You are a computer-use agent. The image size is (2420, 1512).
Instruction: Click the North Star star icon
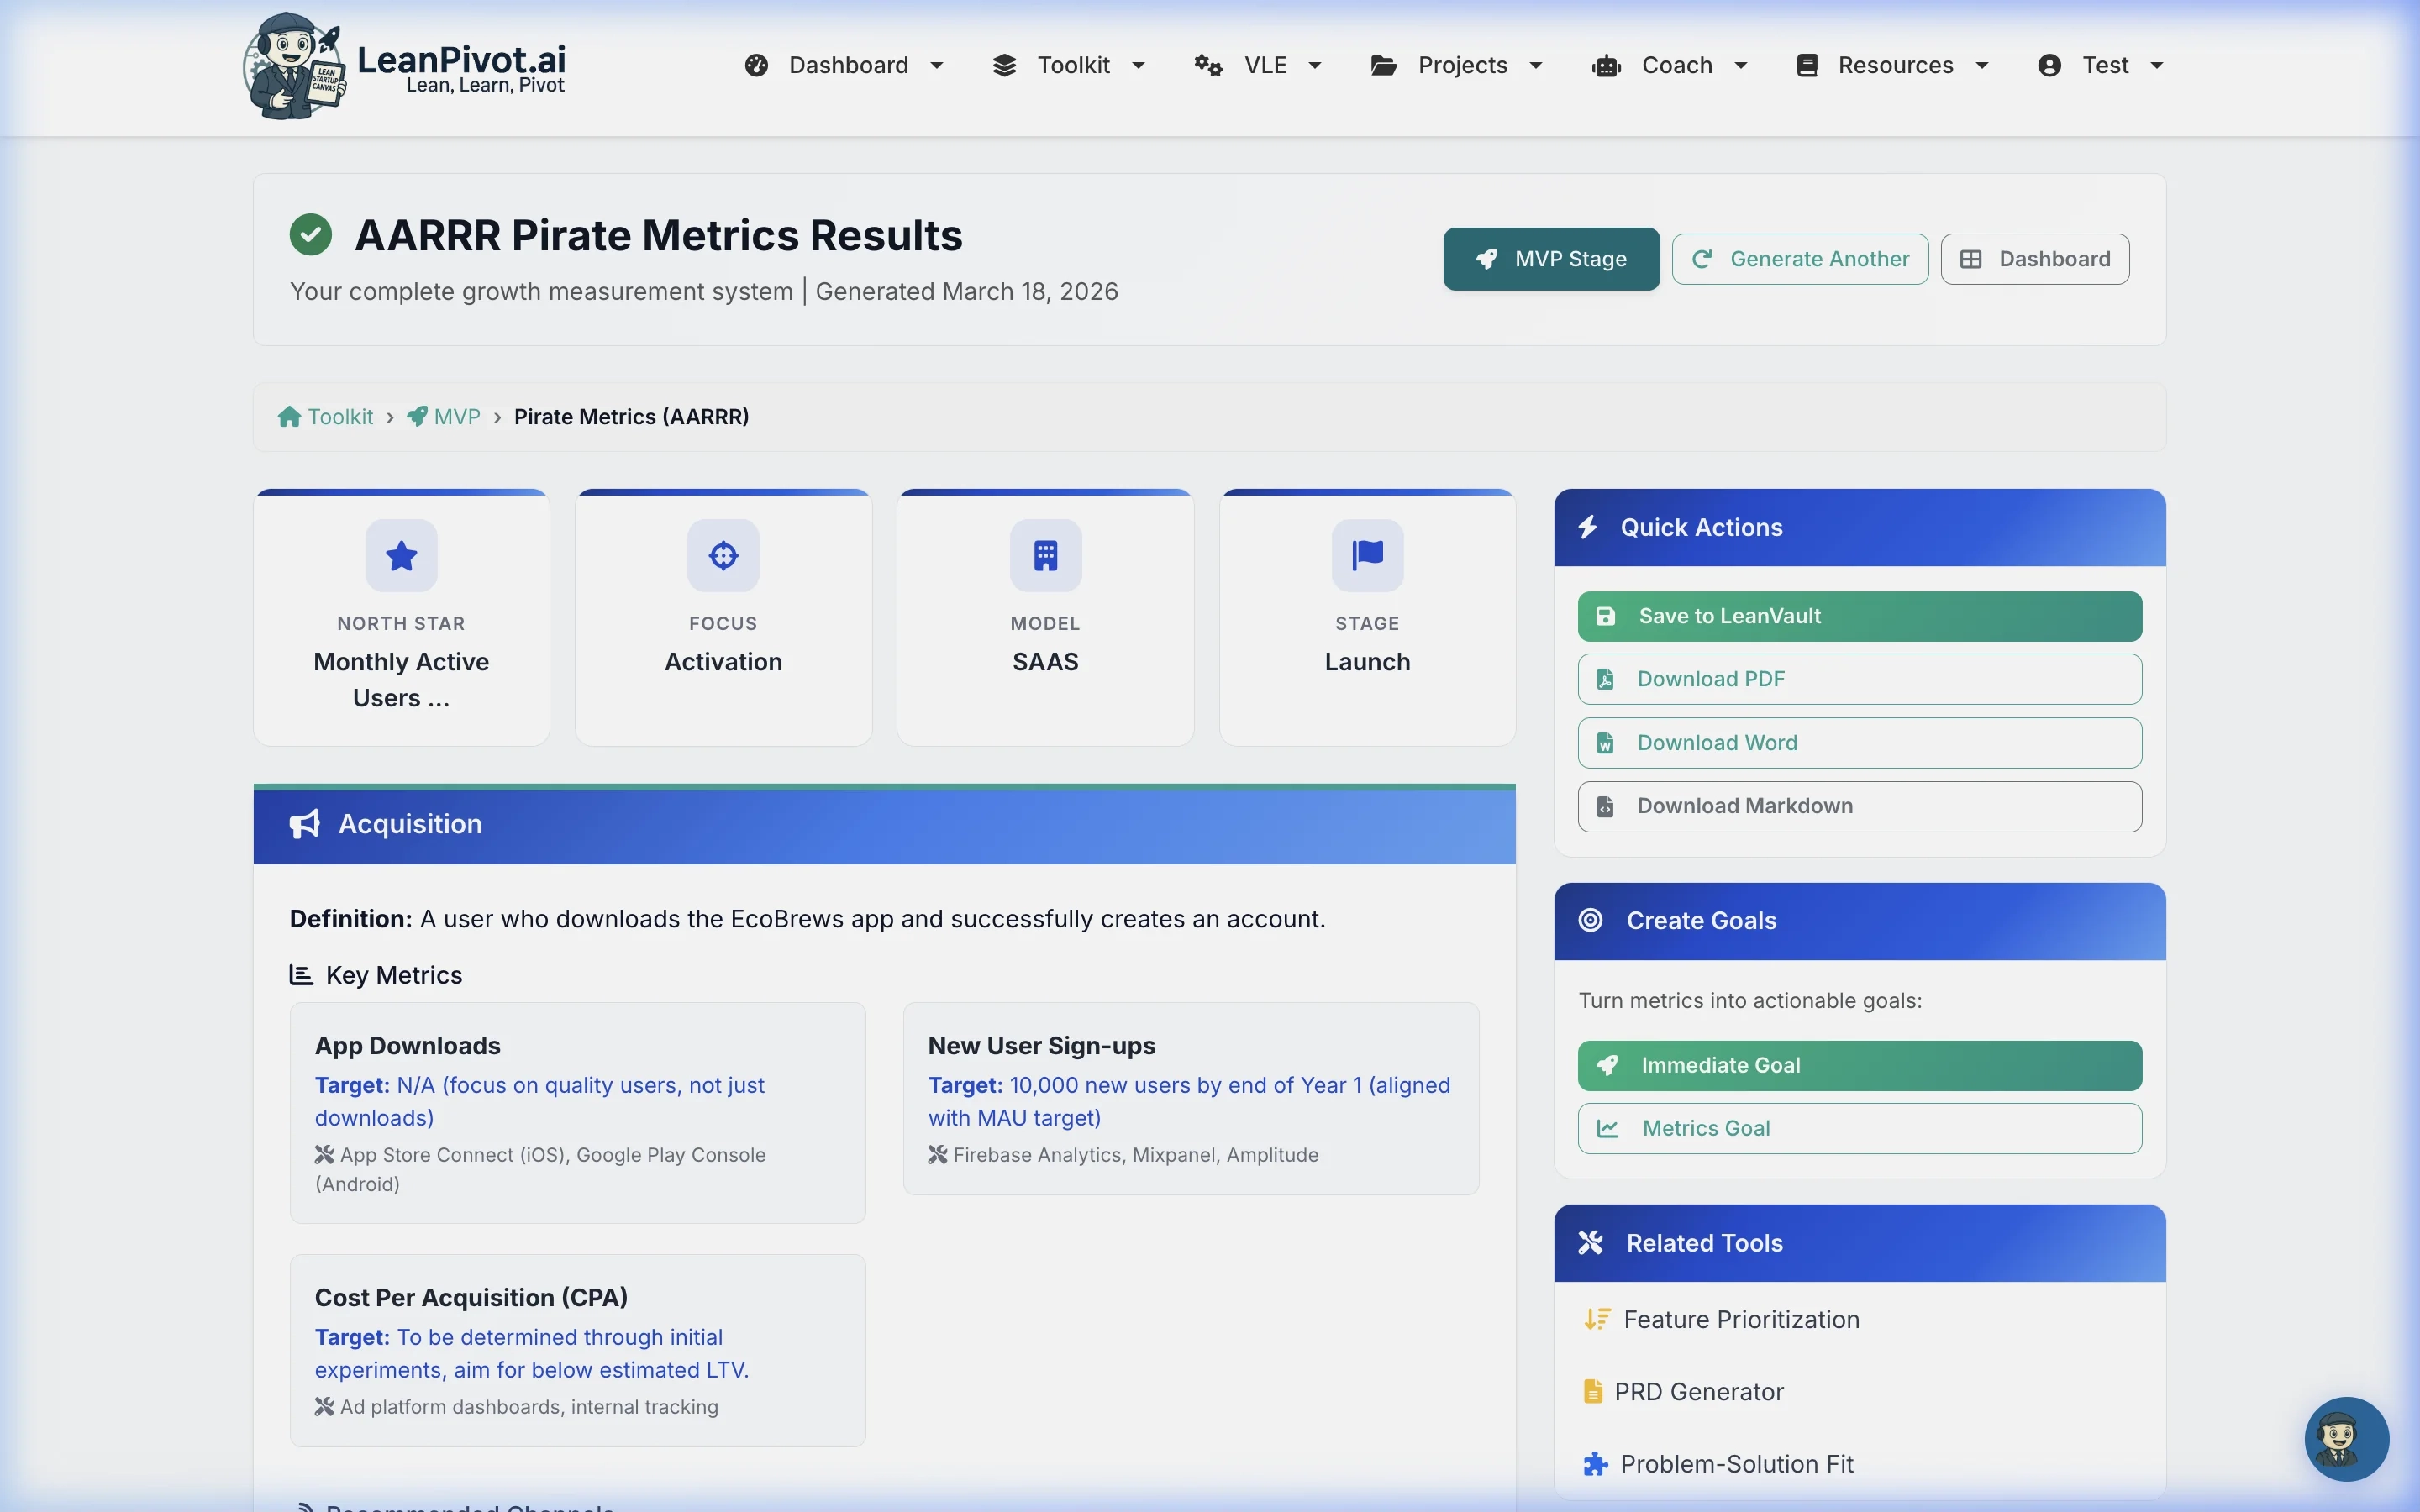pos(401,555)
